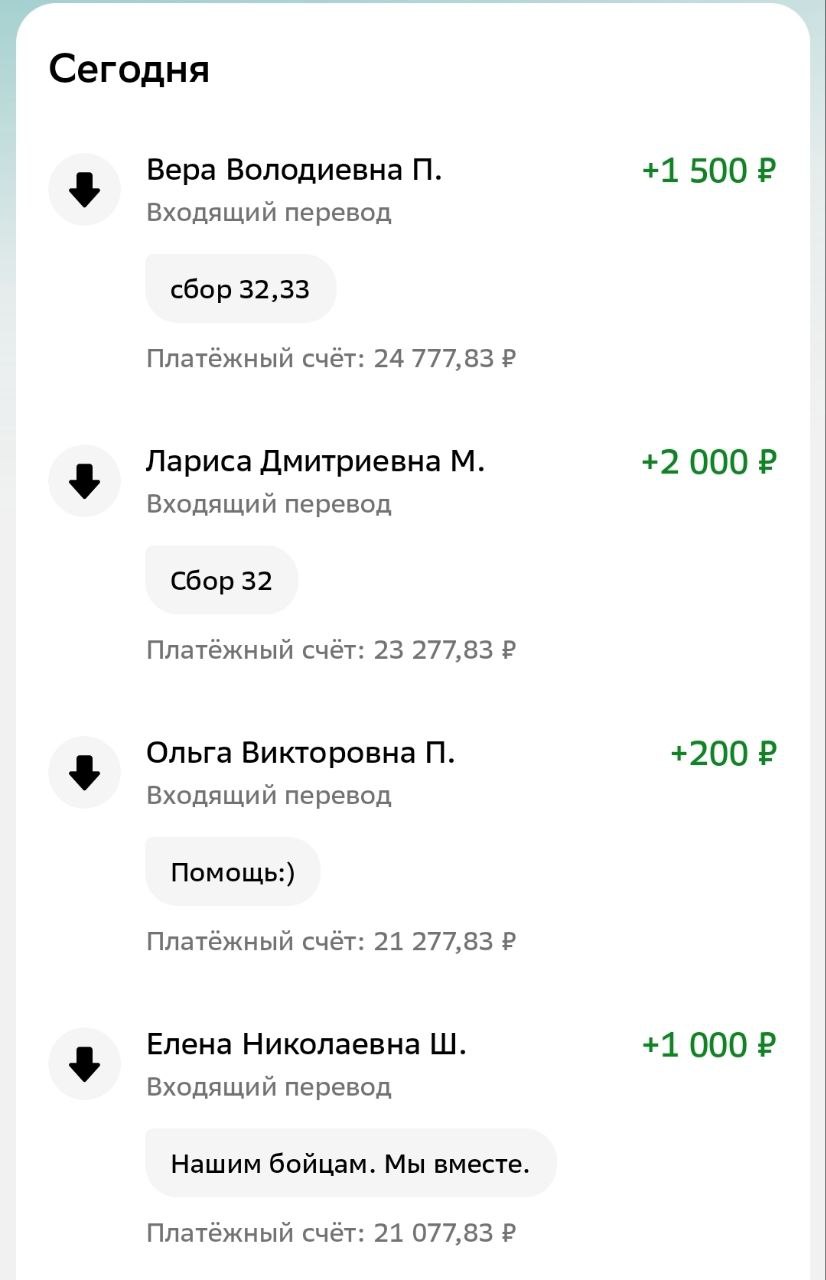Click the balance line showing 21 077,83 ₽
Viewport: 826px width, 1280px height.
click(x=331, y=1233)
